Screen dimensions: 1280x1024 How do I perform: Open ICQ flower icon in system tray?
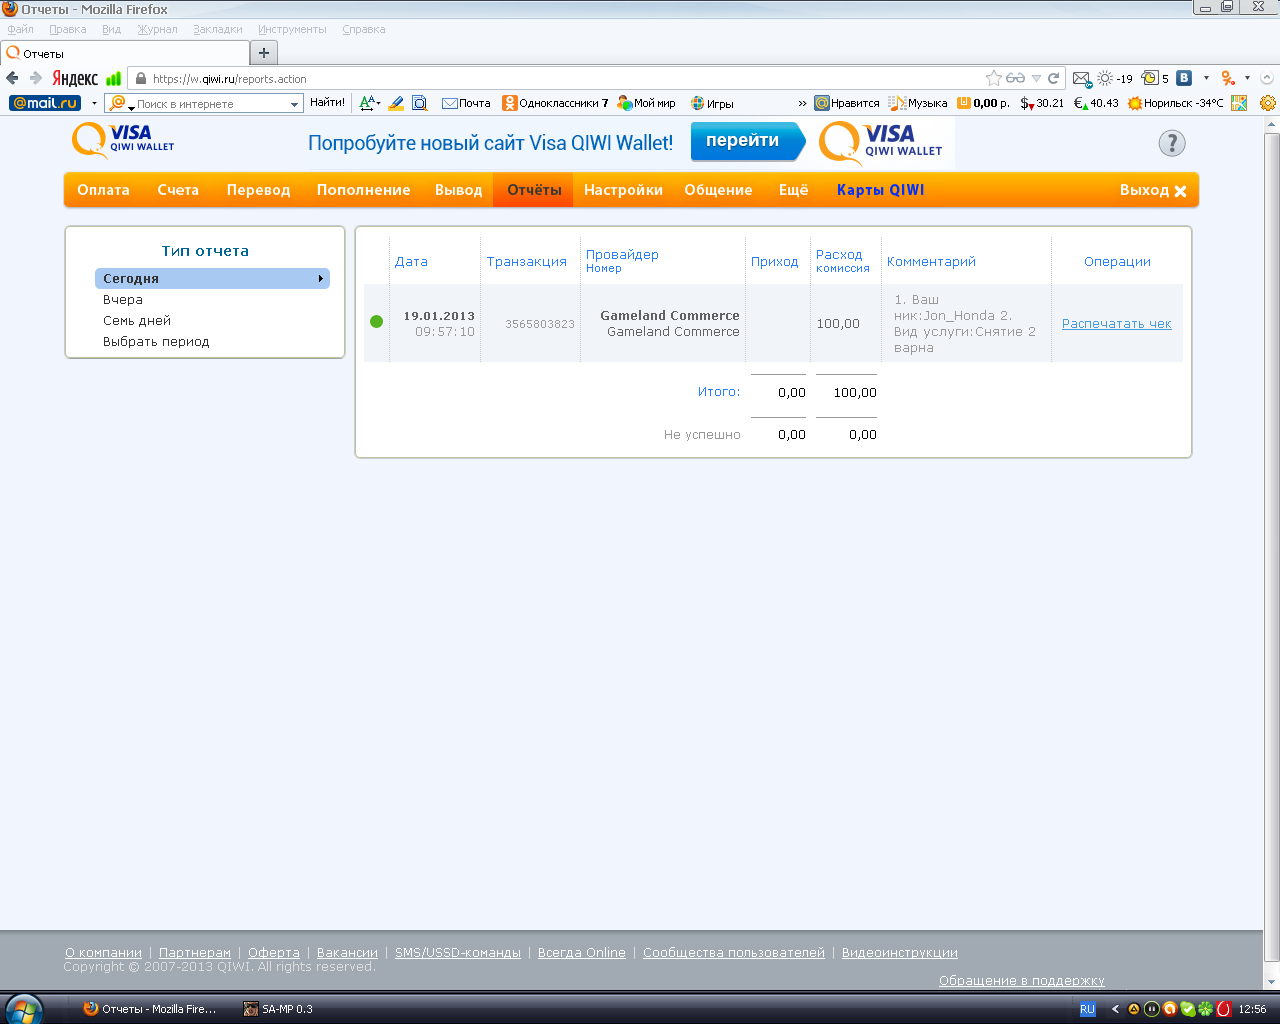pyautogui.click(x=1205, y=1009)
